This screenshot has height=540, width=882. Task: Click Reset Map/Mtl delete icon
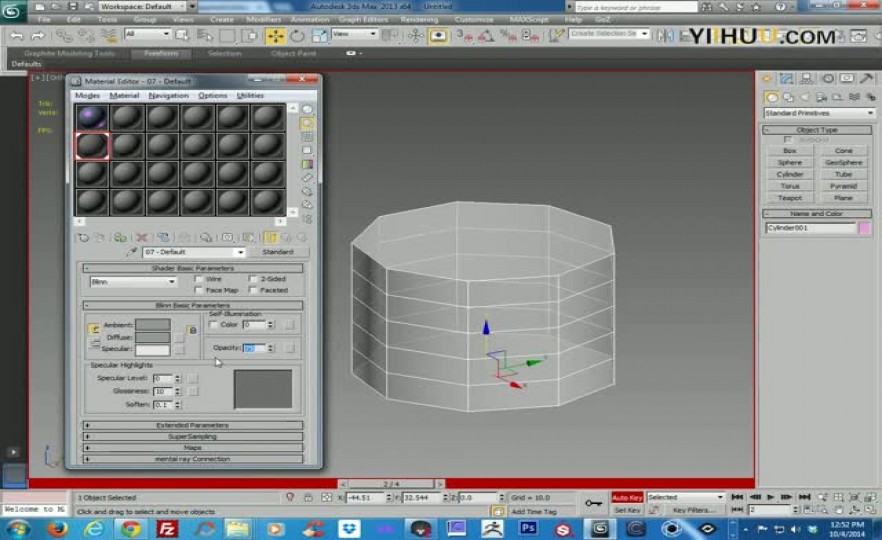(x=142, y=237)
